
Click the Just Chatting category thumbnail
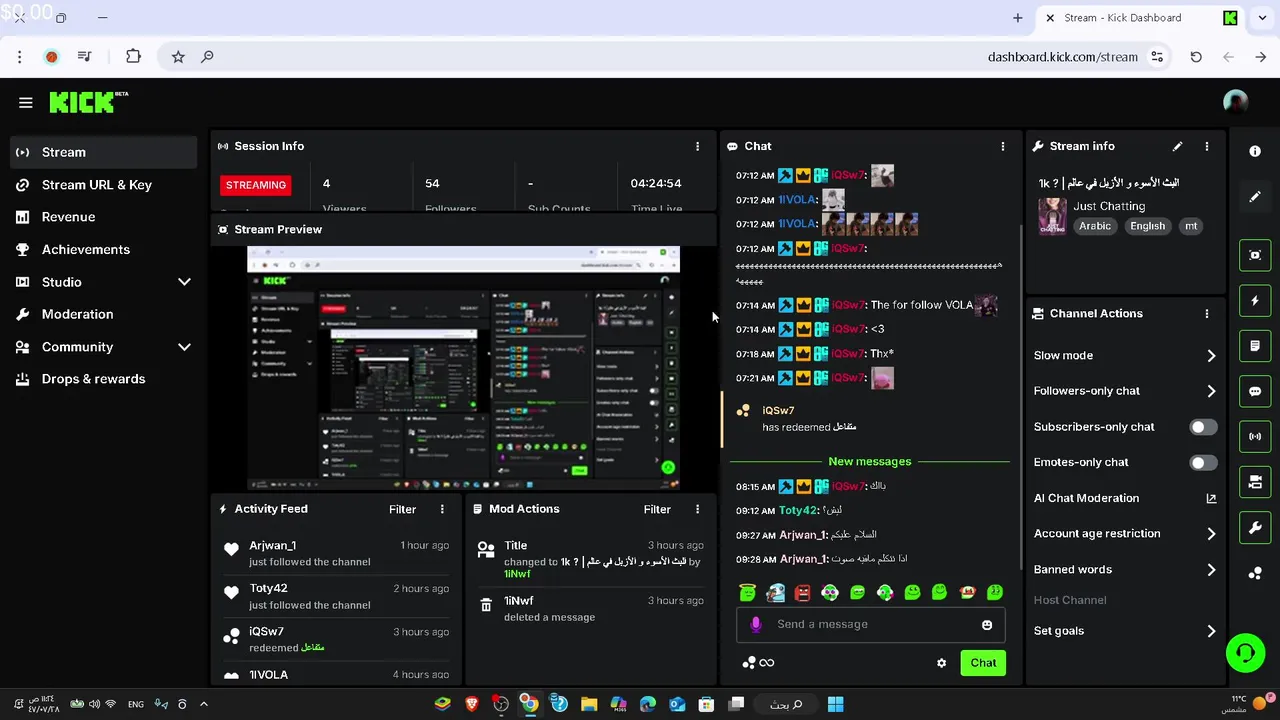click(x=1052, y=215)
